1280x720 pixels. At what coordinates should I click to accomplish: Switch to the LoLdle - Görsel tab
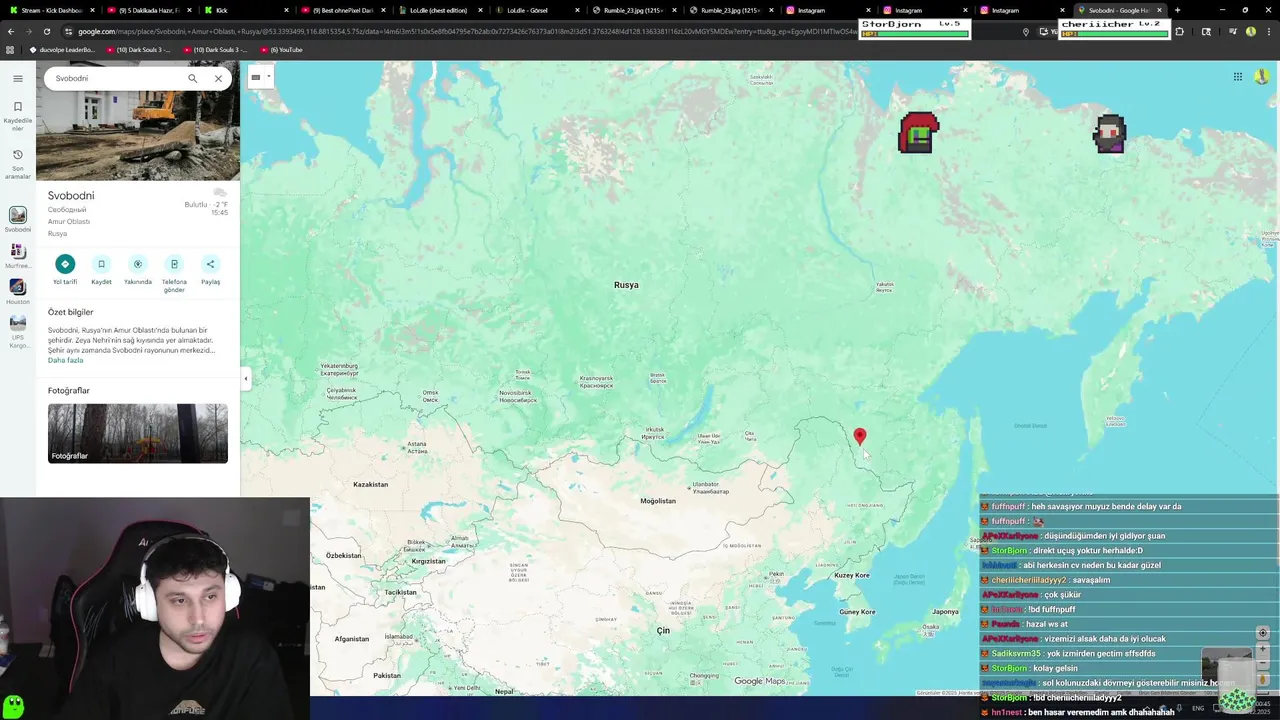(535, 10)
